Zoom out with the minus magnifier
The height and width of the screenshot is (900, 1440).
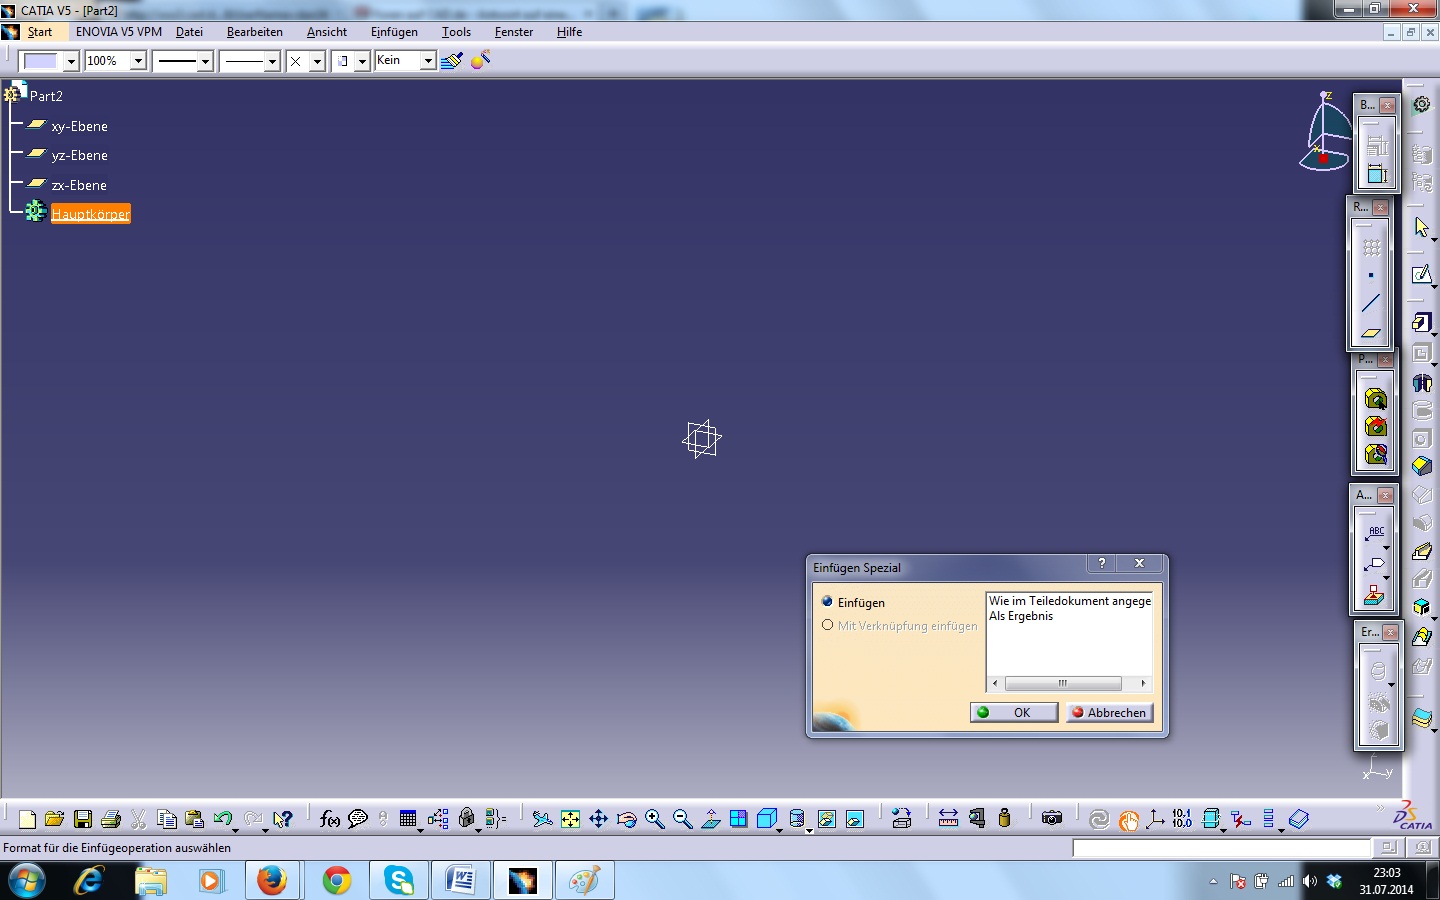[682, 819]
